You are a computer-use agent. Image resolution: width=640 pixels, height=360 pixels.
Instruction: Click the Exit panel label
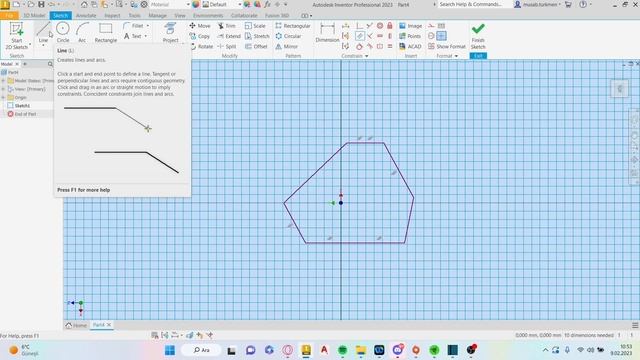point(478,56)
